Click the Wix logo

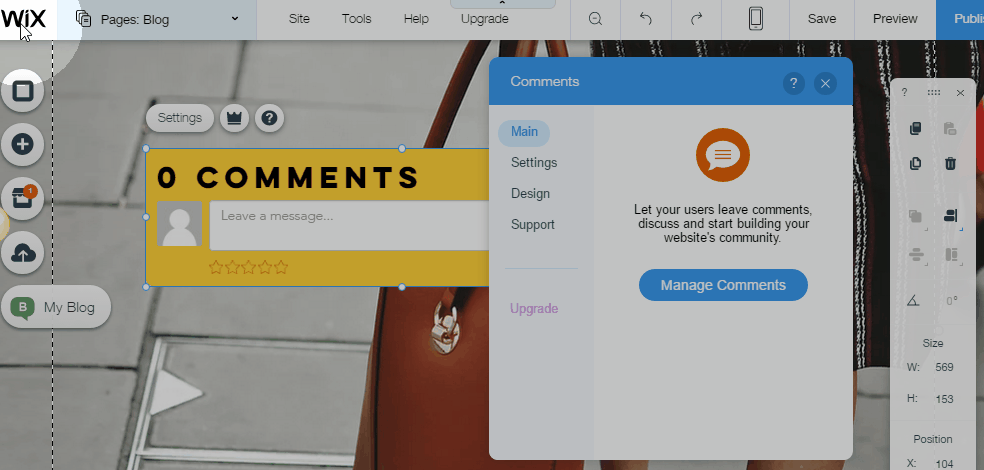pyautogui.click(x=23, y=19)
